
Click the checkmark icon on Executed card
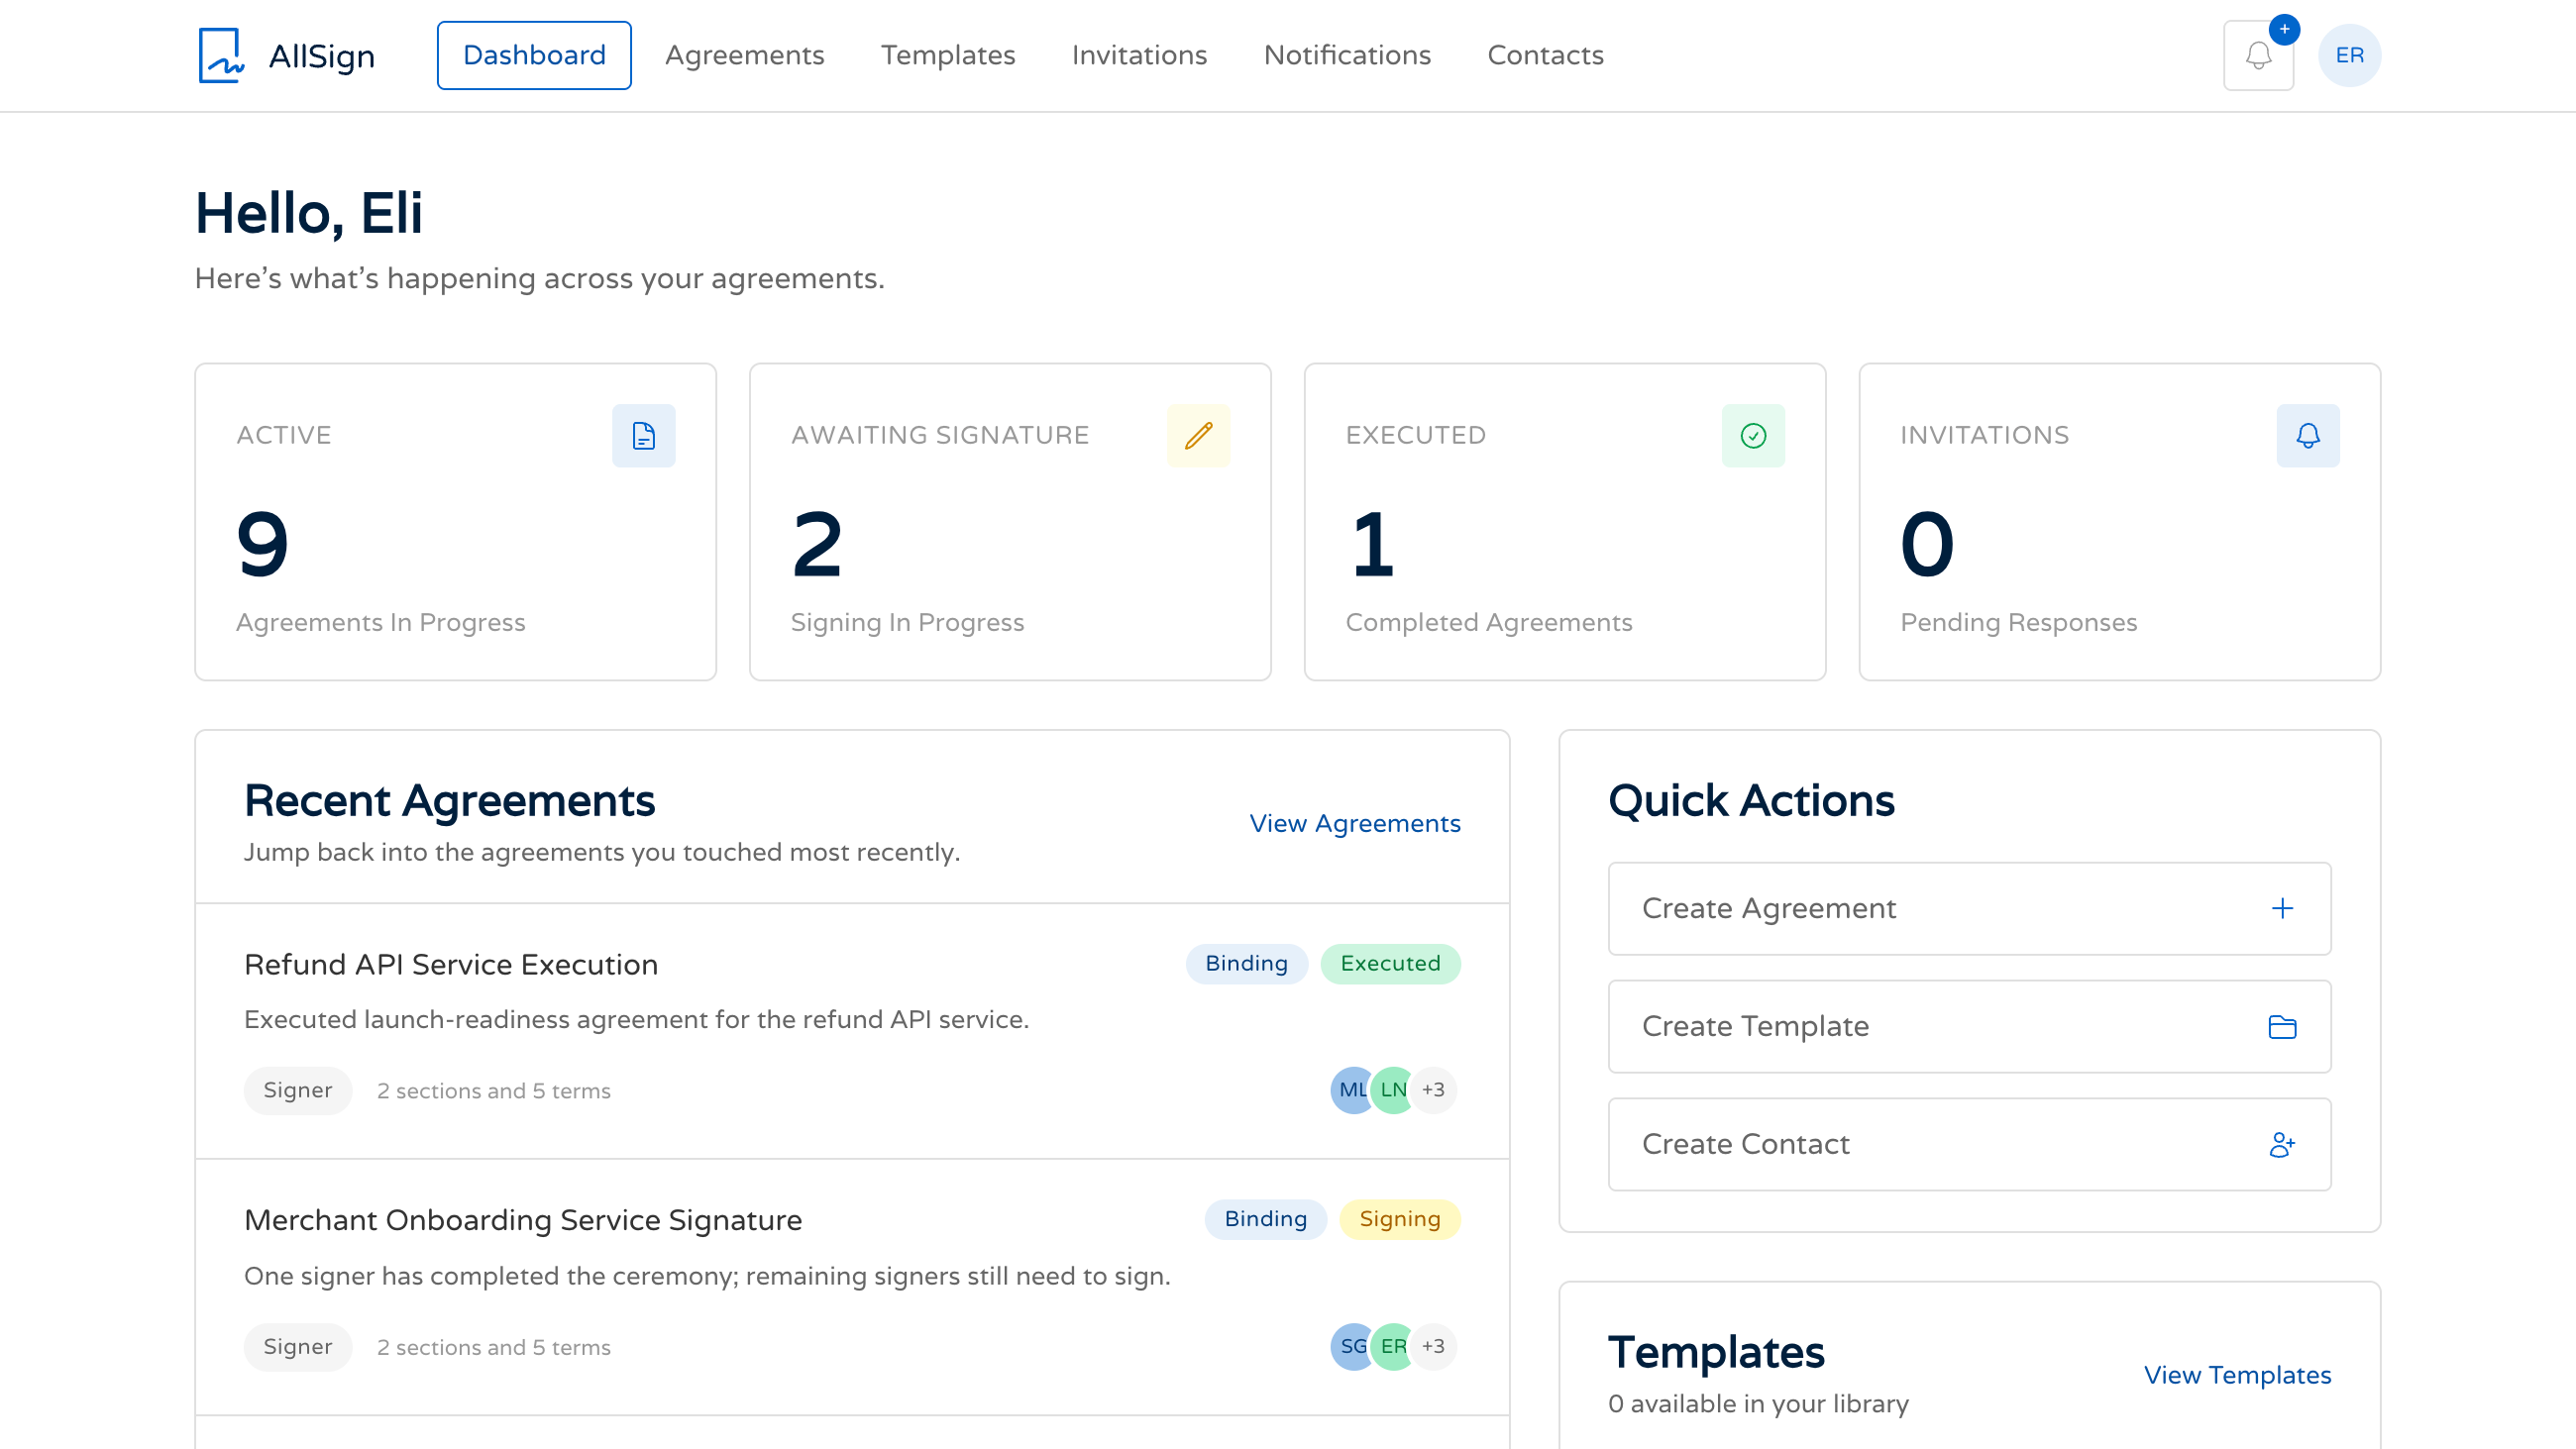click(x=1753, y=435)
